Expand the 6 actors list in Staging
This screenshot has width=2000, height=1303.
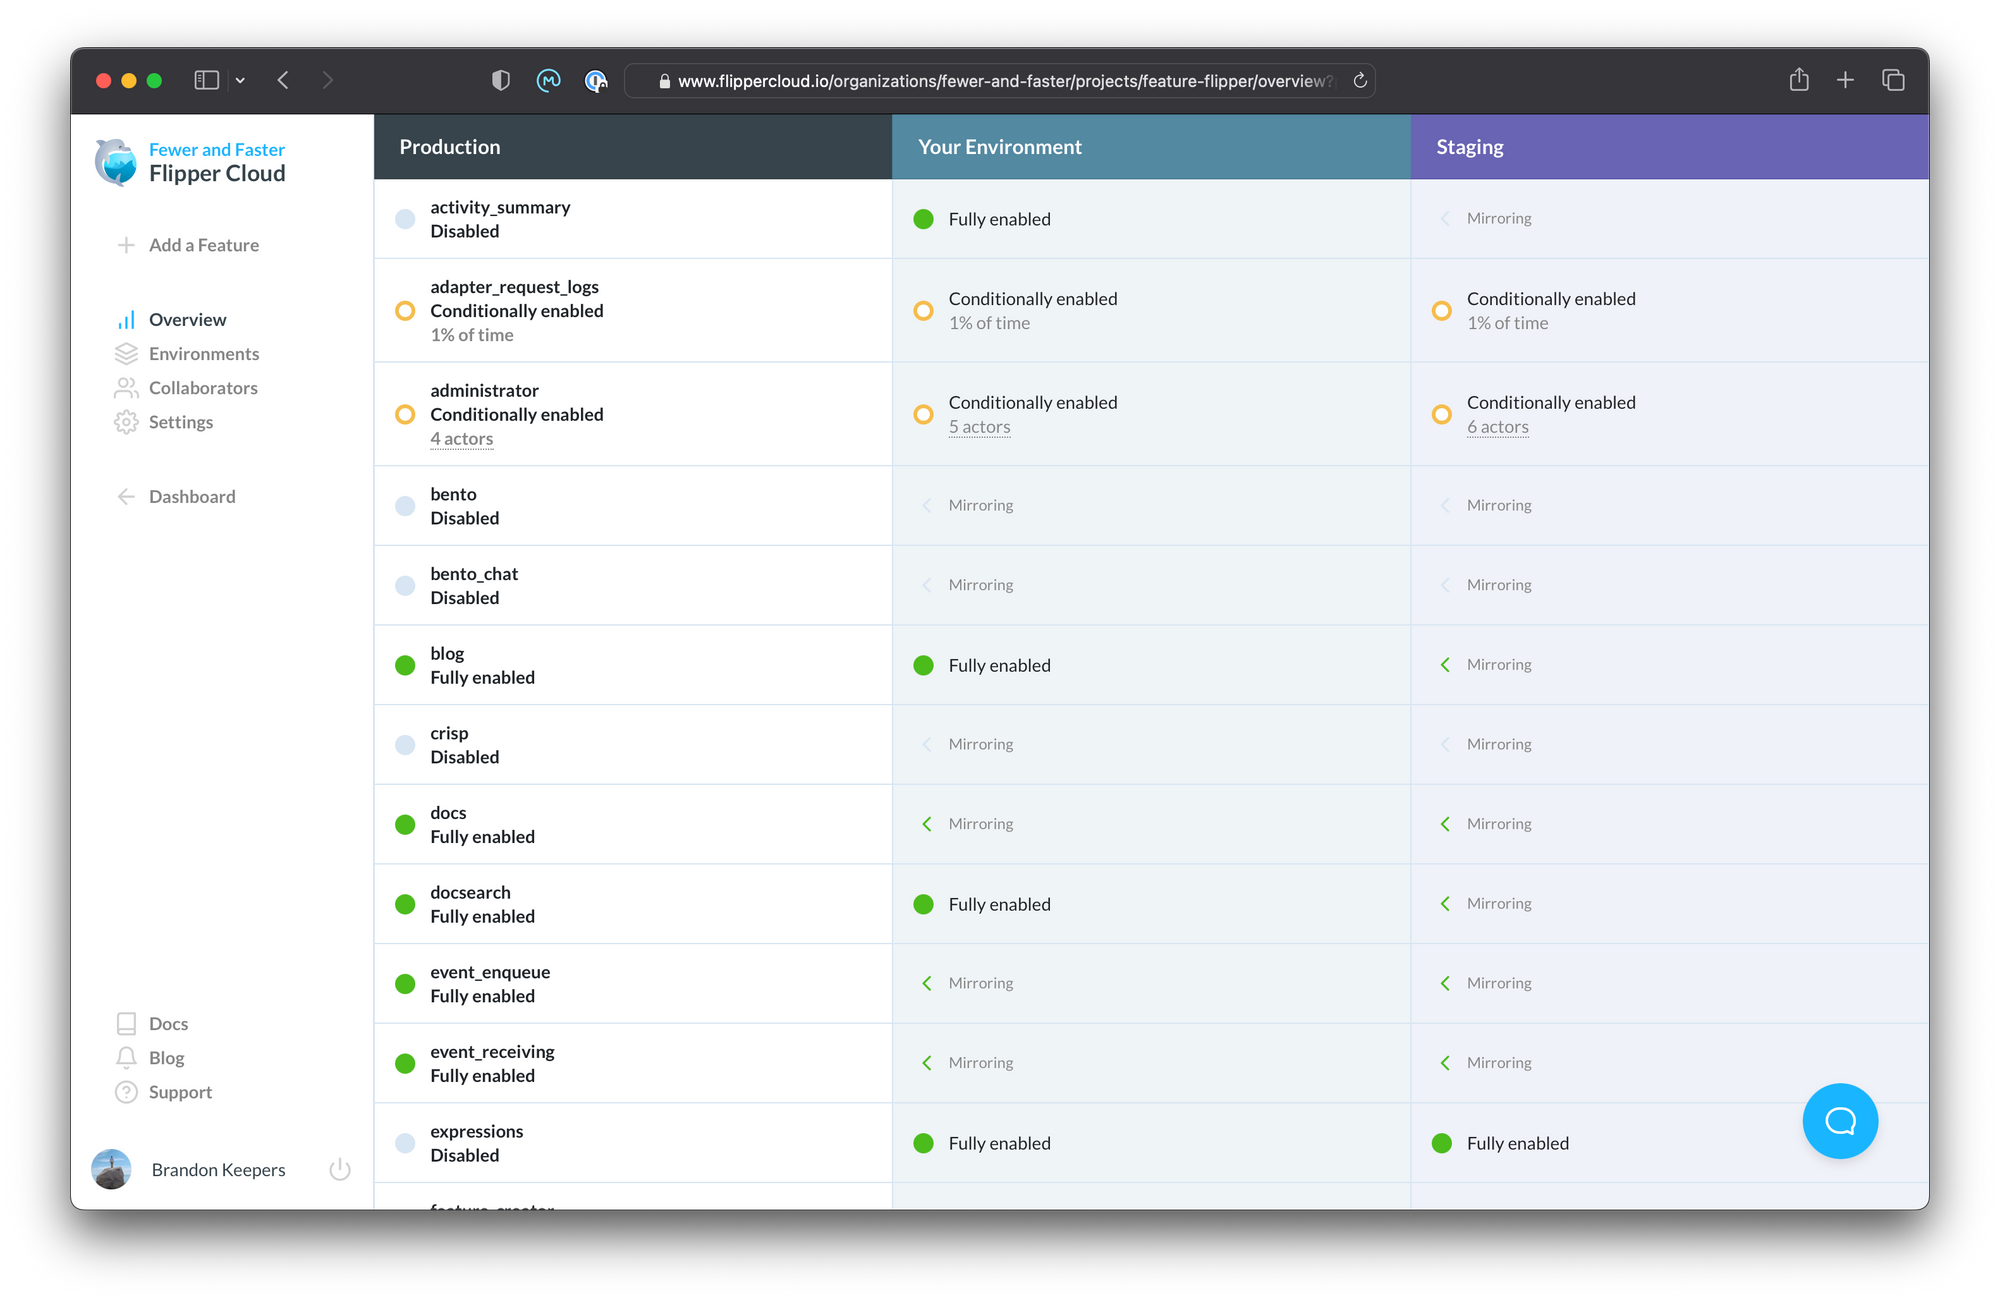click(x=1497, y=427)
